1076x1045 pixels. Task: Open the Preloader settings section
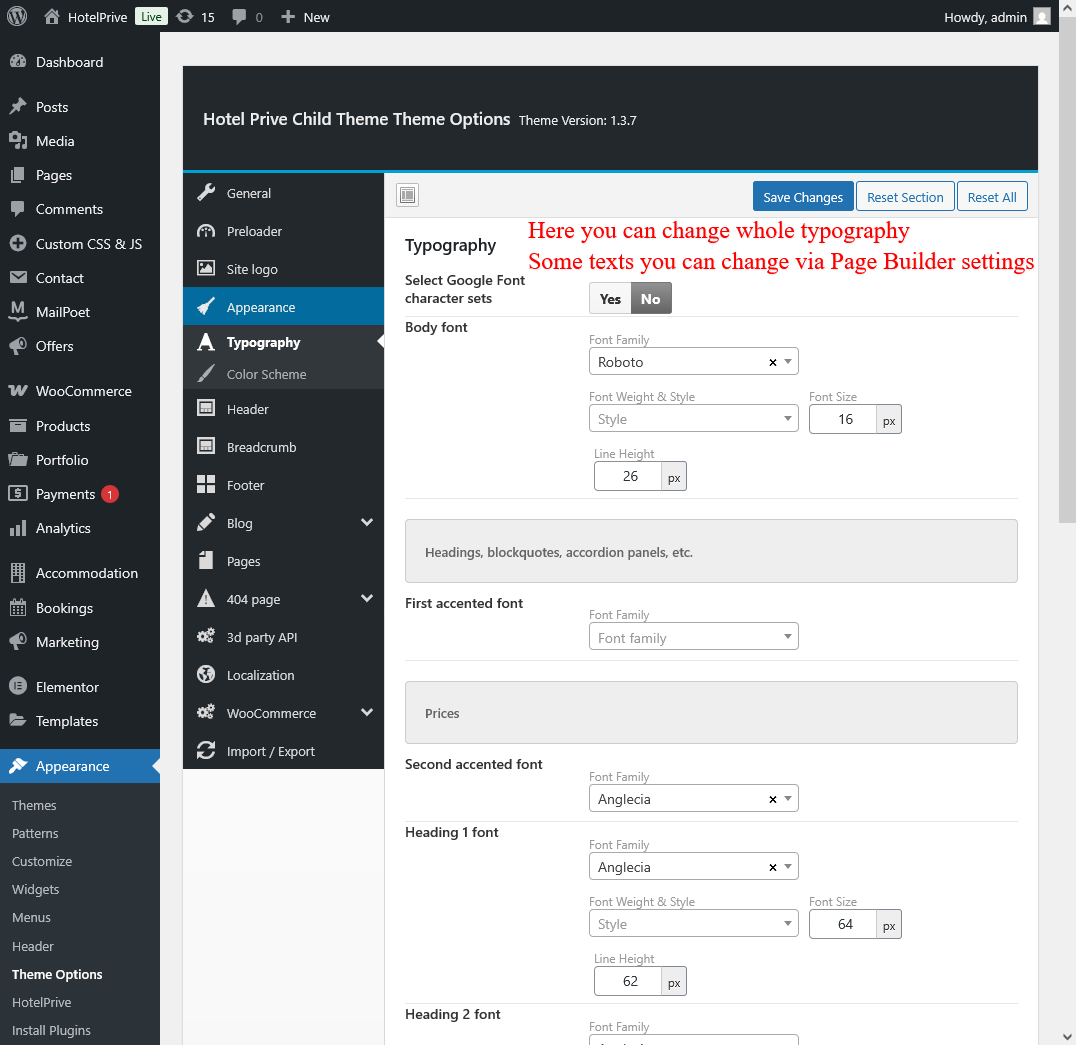tap(254, 231)
